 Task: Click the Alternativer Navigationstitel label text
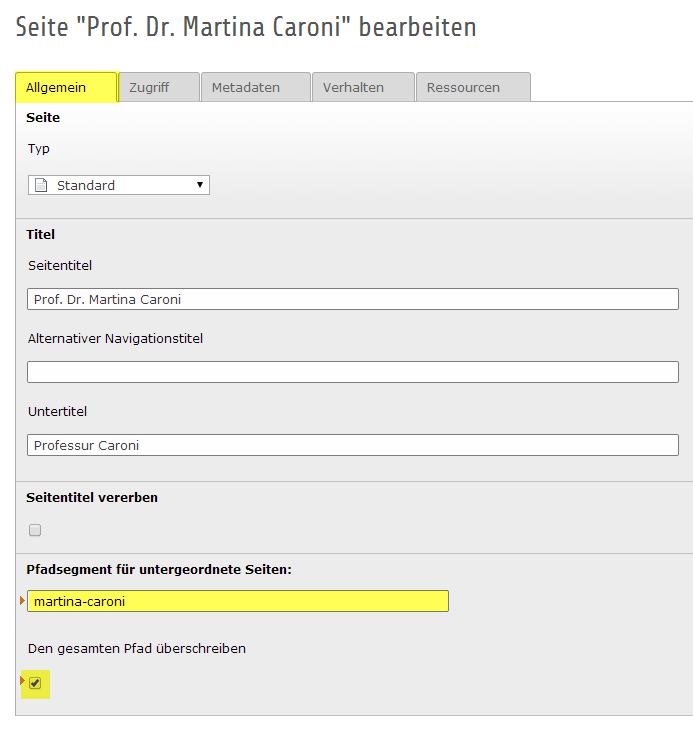(x=115, y=338)
